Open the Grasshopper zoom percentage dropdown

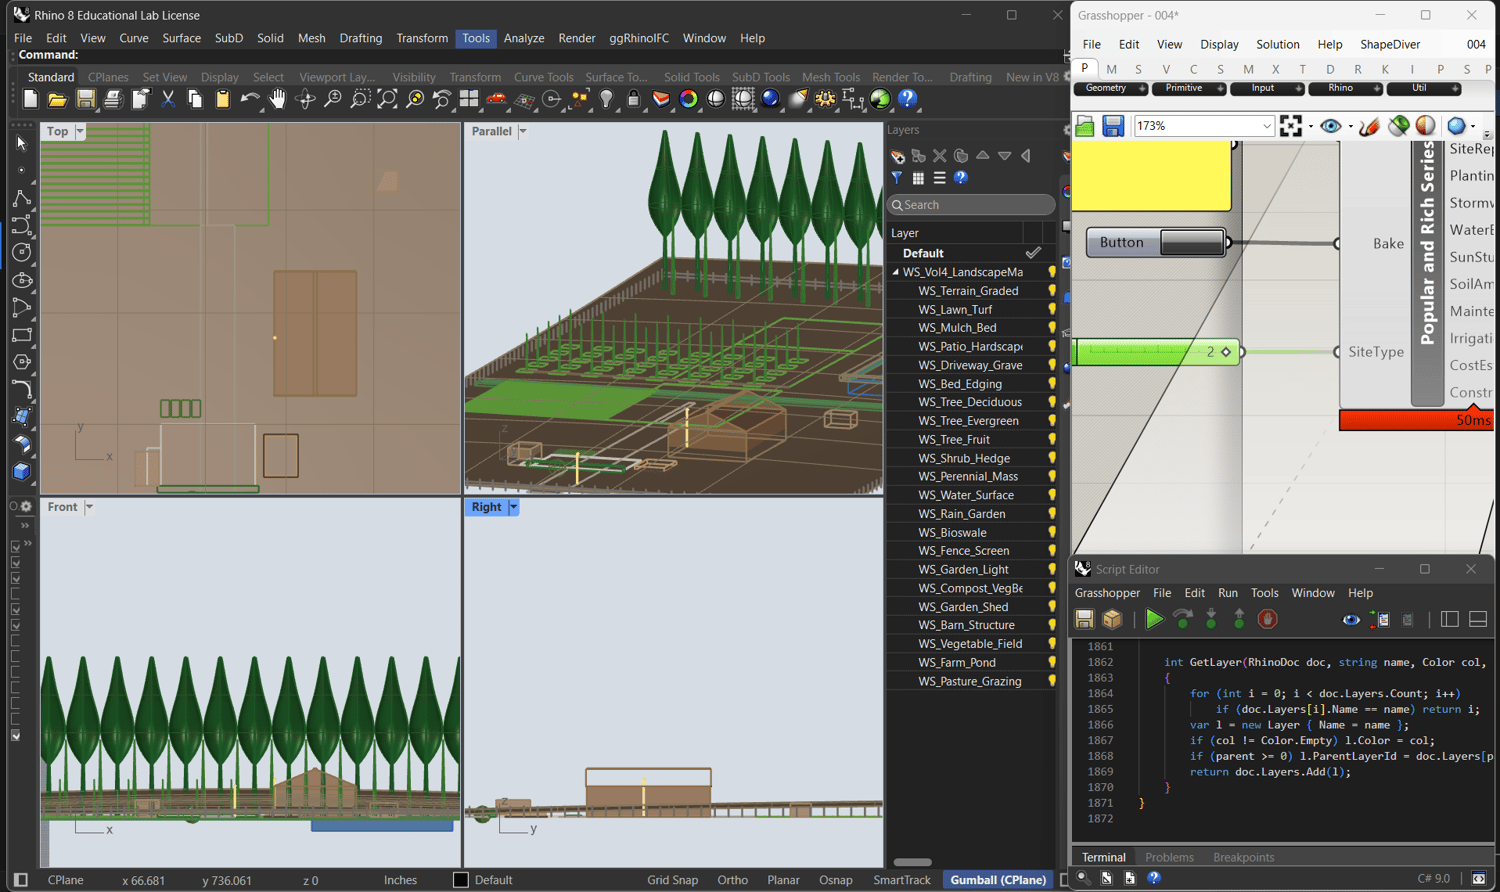(x=1266, y=126)
